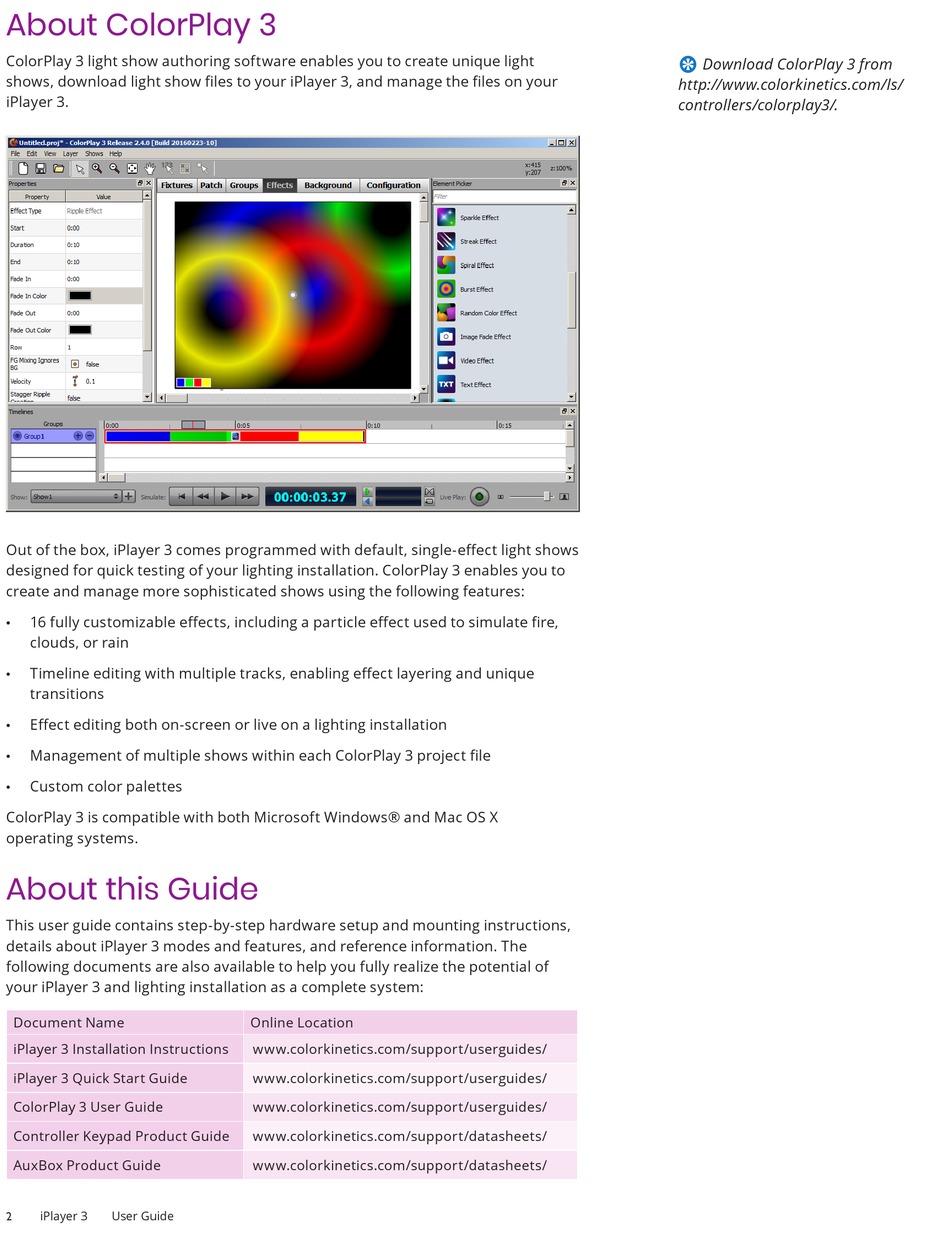Toggle the Group1 visibility circle icon

[x=17, y=436]
